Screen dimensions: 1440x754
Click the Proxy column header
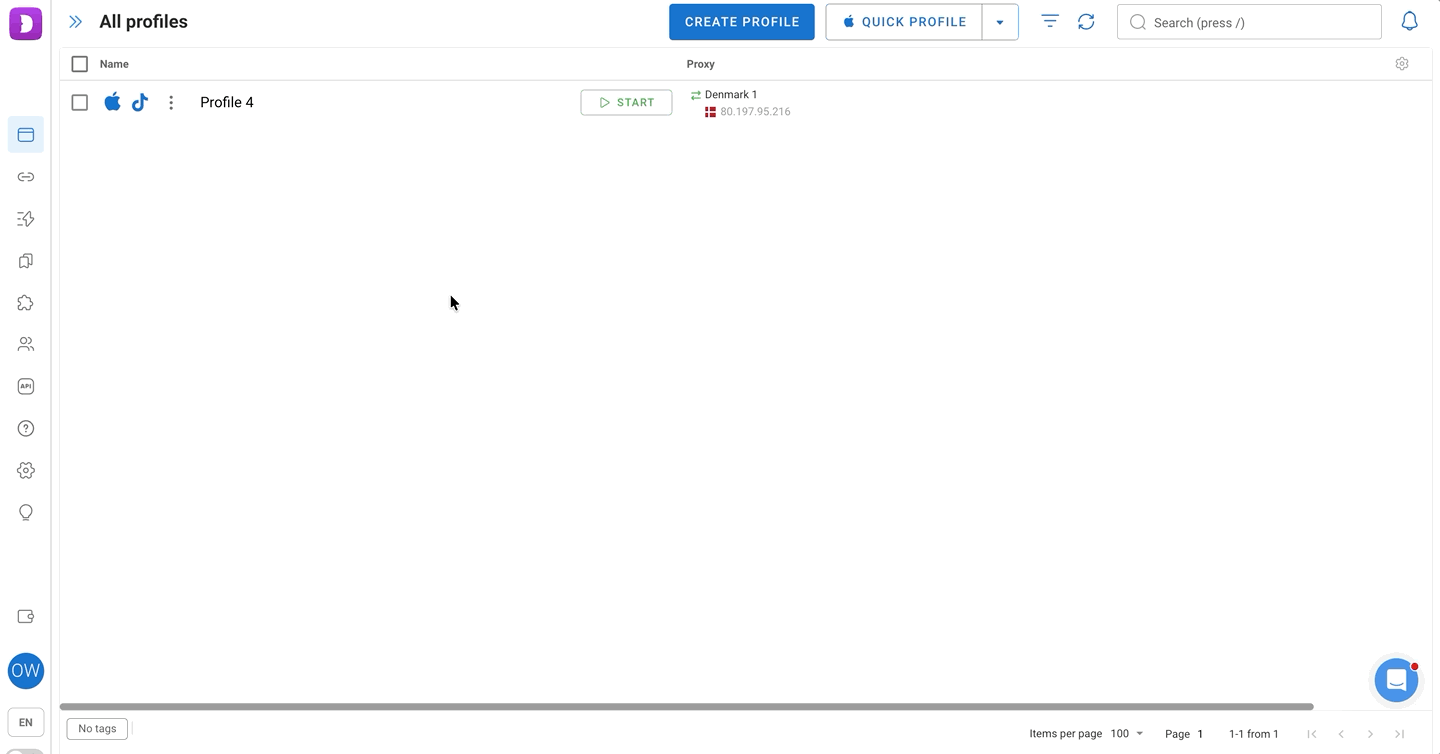(x=700, y=64)
